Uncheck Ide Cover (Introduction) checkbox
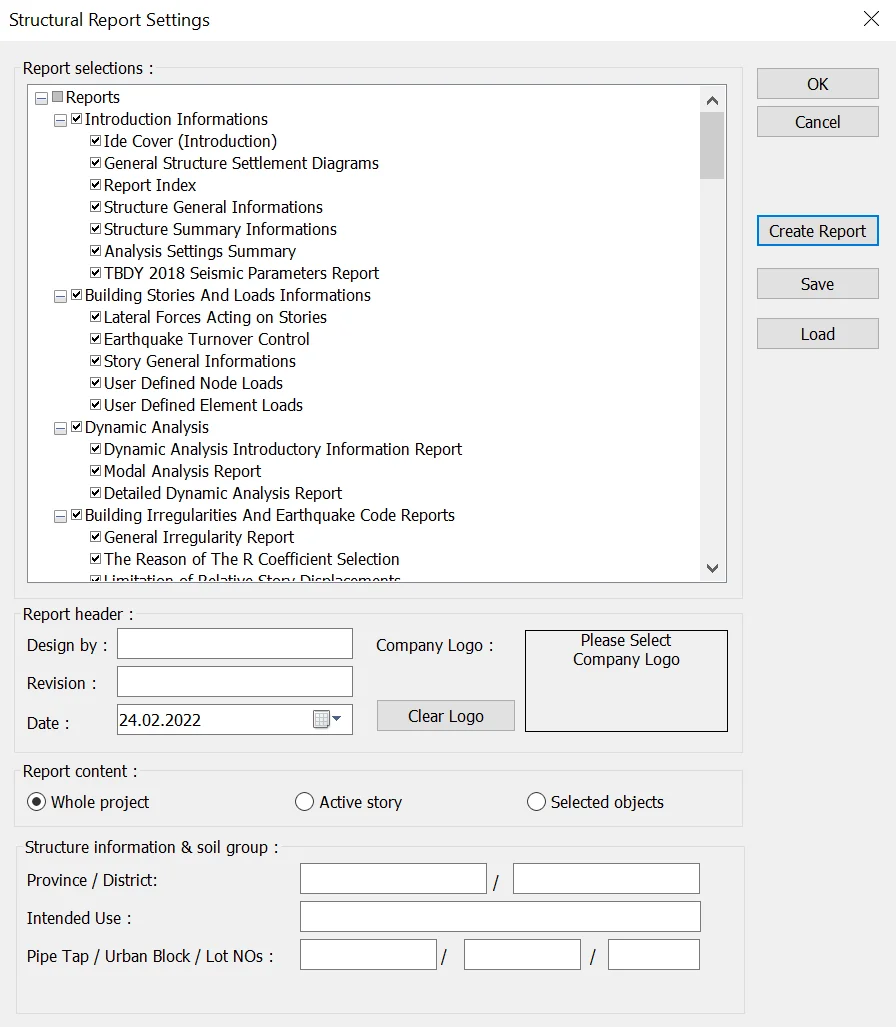 click(96, 141)
